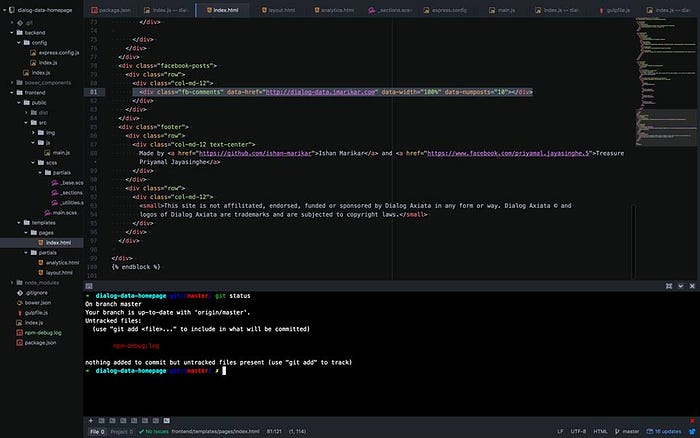The image size is (700, 438).
Task: Select the active last terminal icon
Action: [167, 421]
